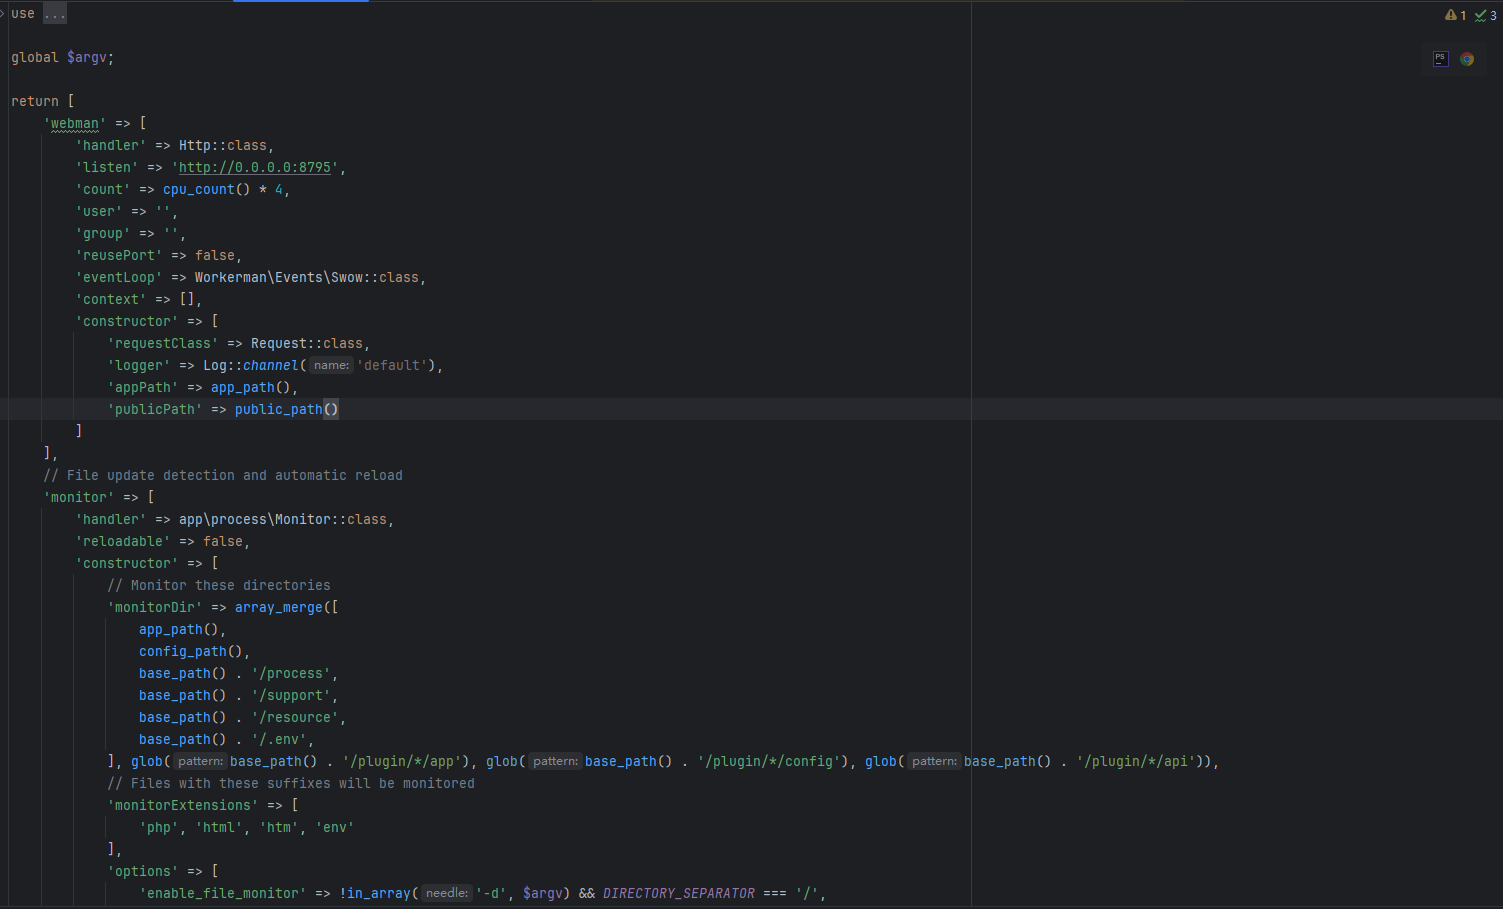Click the 'logger' key
This screenshot has height=909, width=1503.
(x=139, y=365)
